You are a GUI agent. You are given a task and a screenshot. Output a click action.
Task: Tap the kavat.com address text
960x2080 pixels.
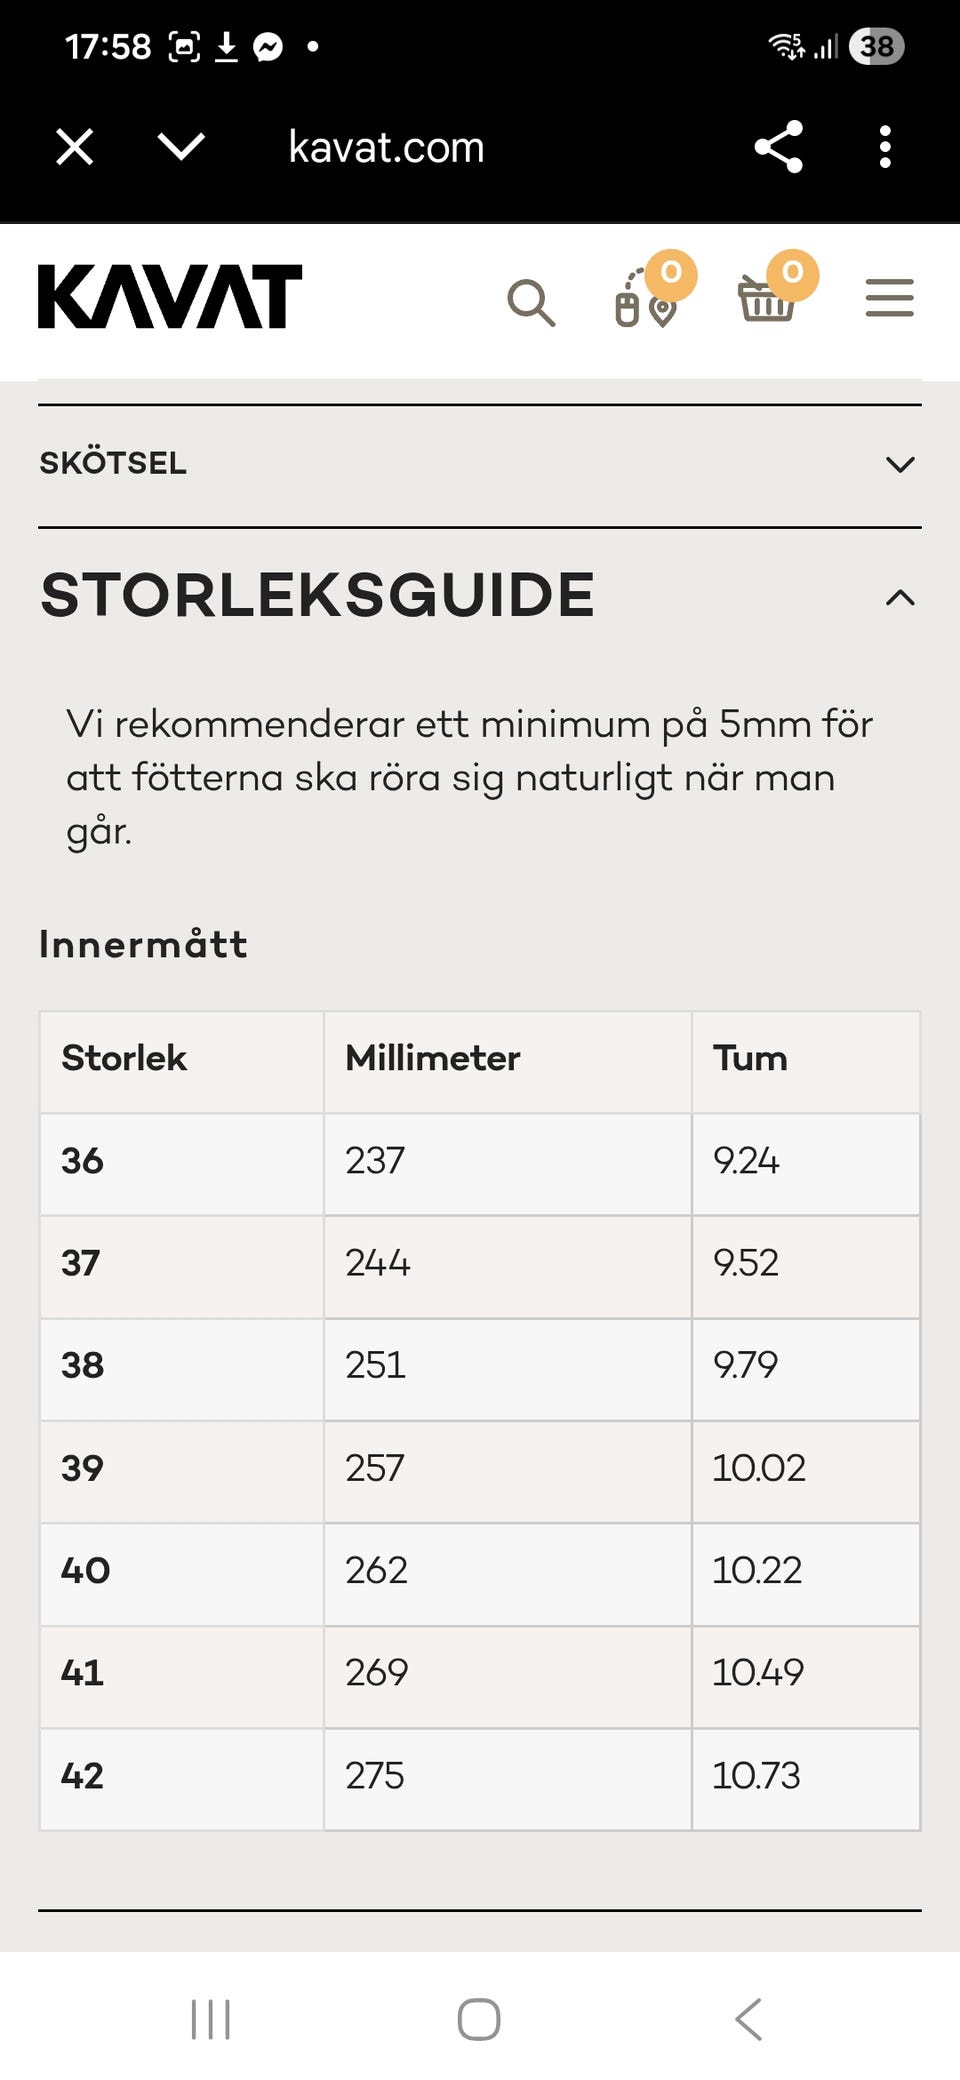386,148
